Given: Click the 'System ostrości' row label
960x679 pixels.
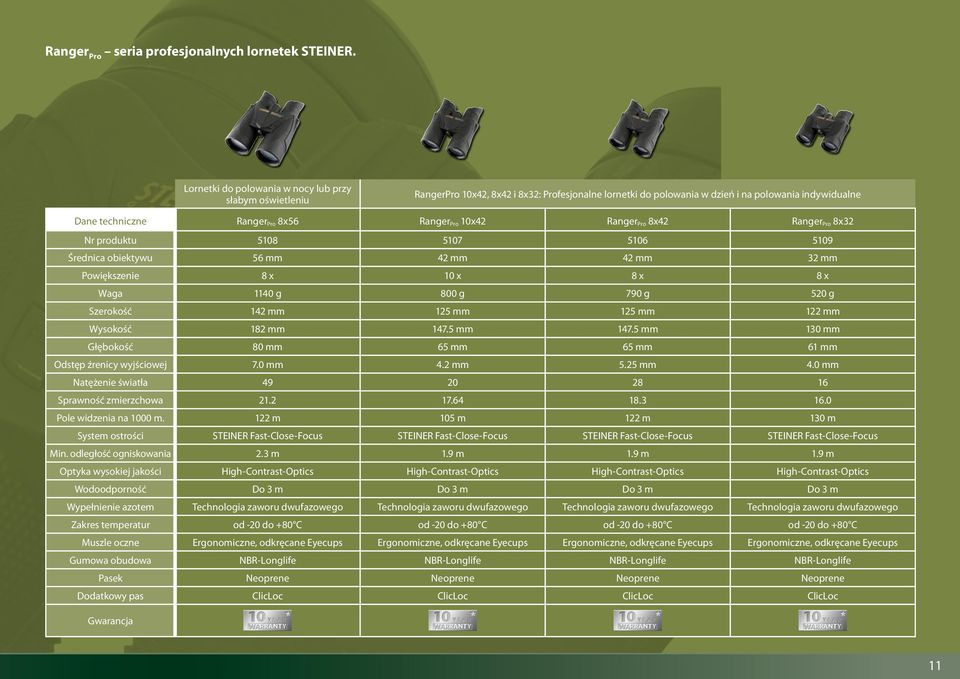Looking at the screenshot, I should [x=110, y=435].
